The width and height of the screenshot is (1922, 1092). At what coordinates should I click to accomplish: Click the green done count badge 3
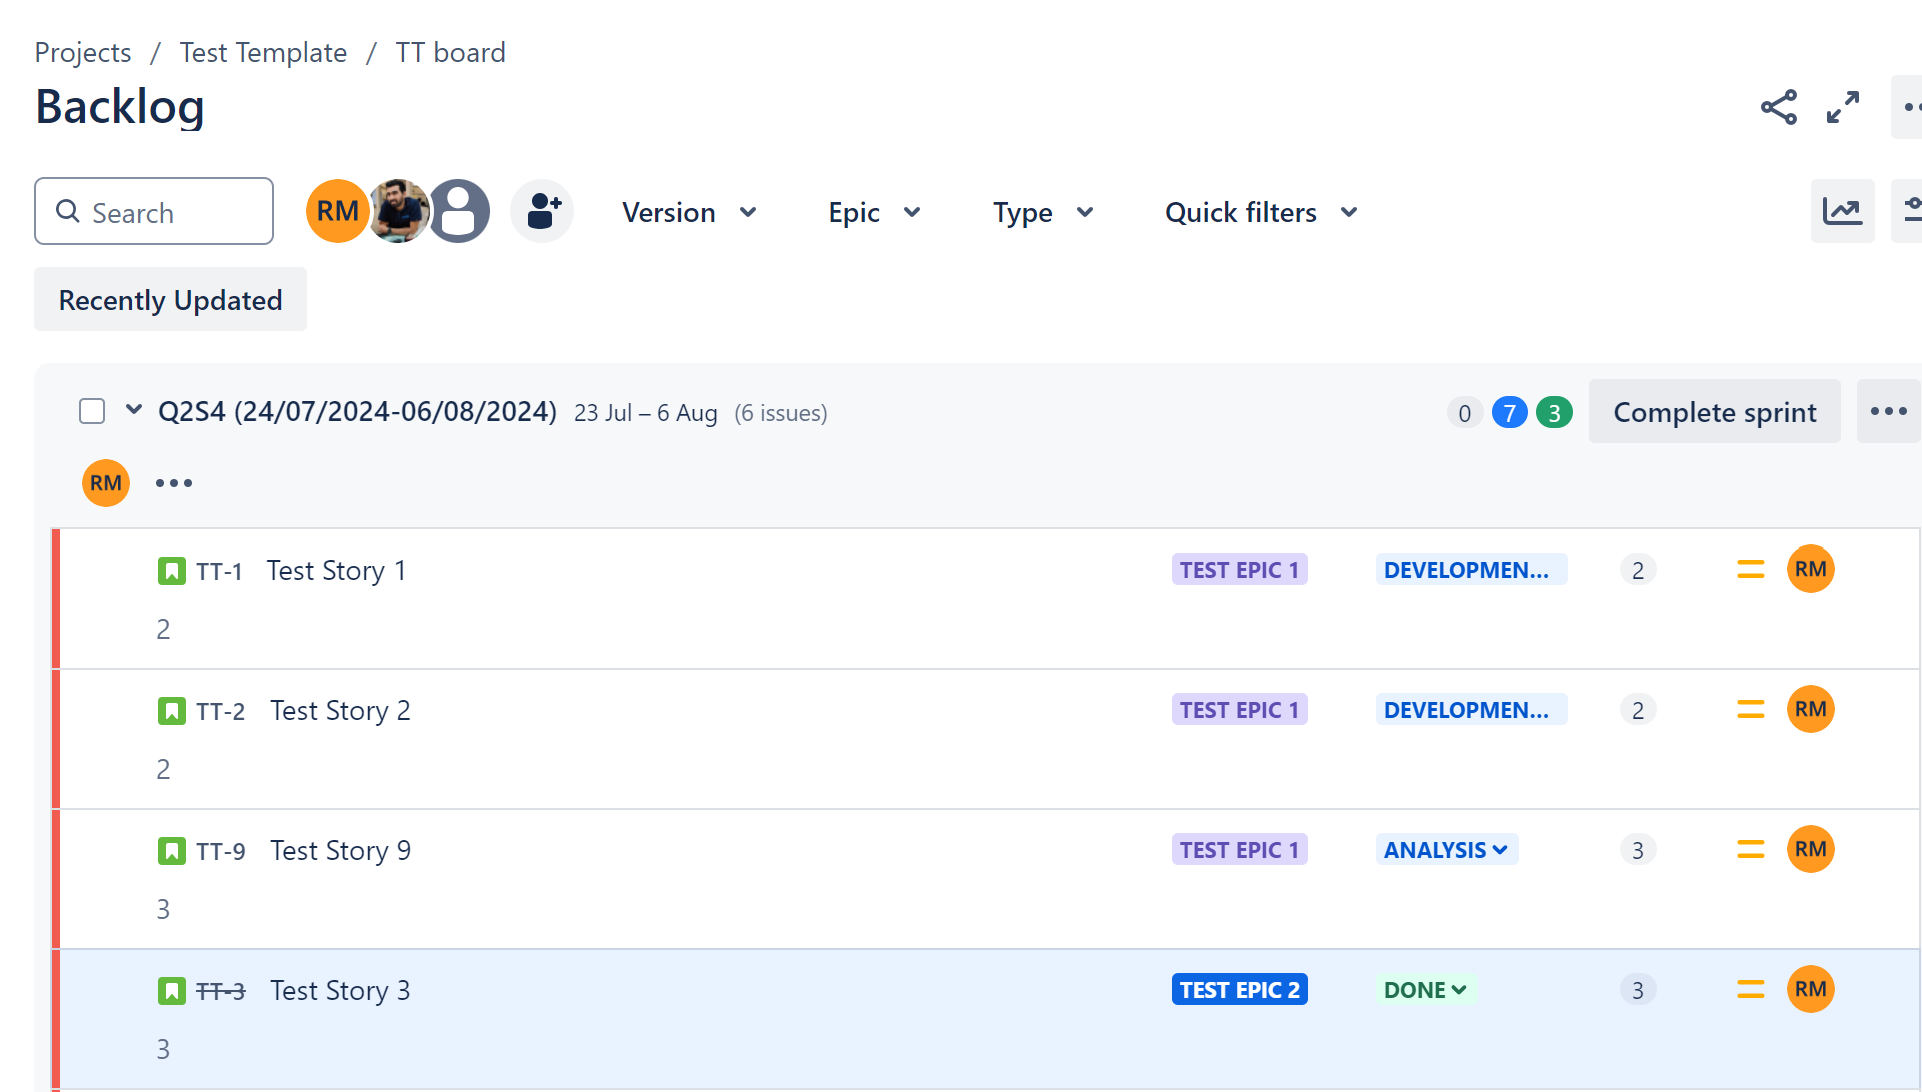(x=1554, y=412)
